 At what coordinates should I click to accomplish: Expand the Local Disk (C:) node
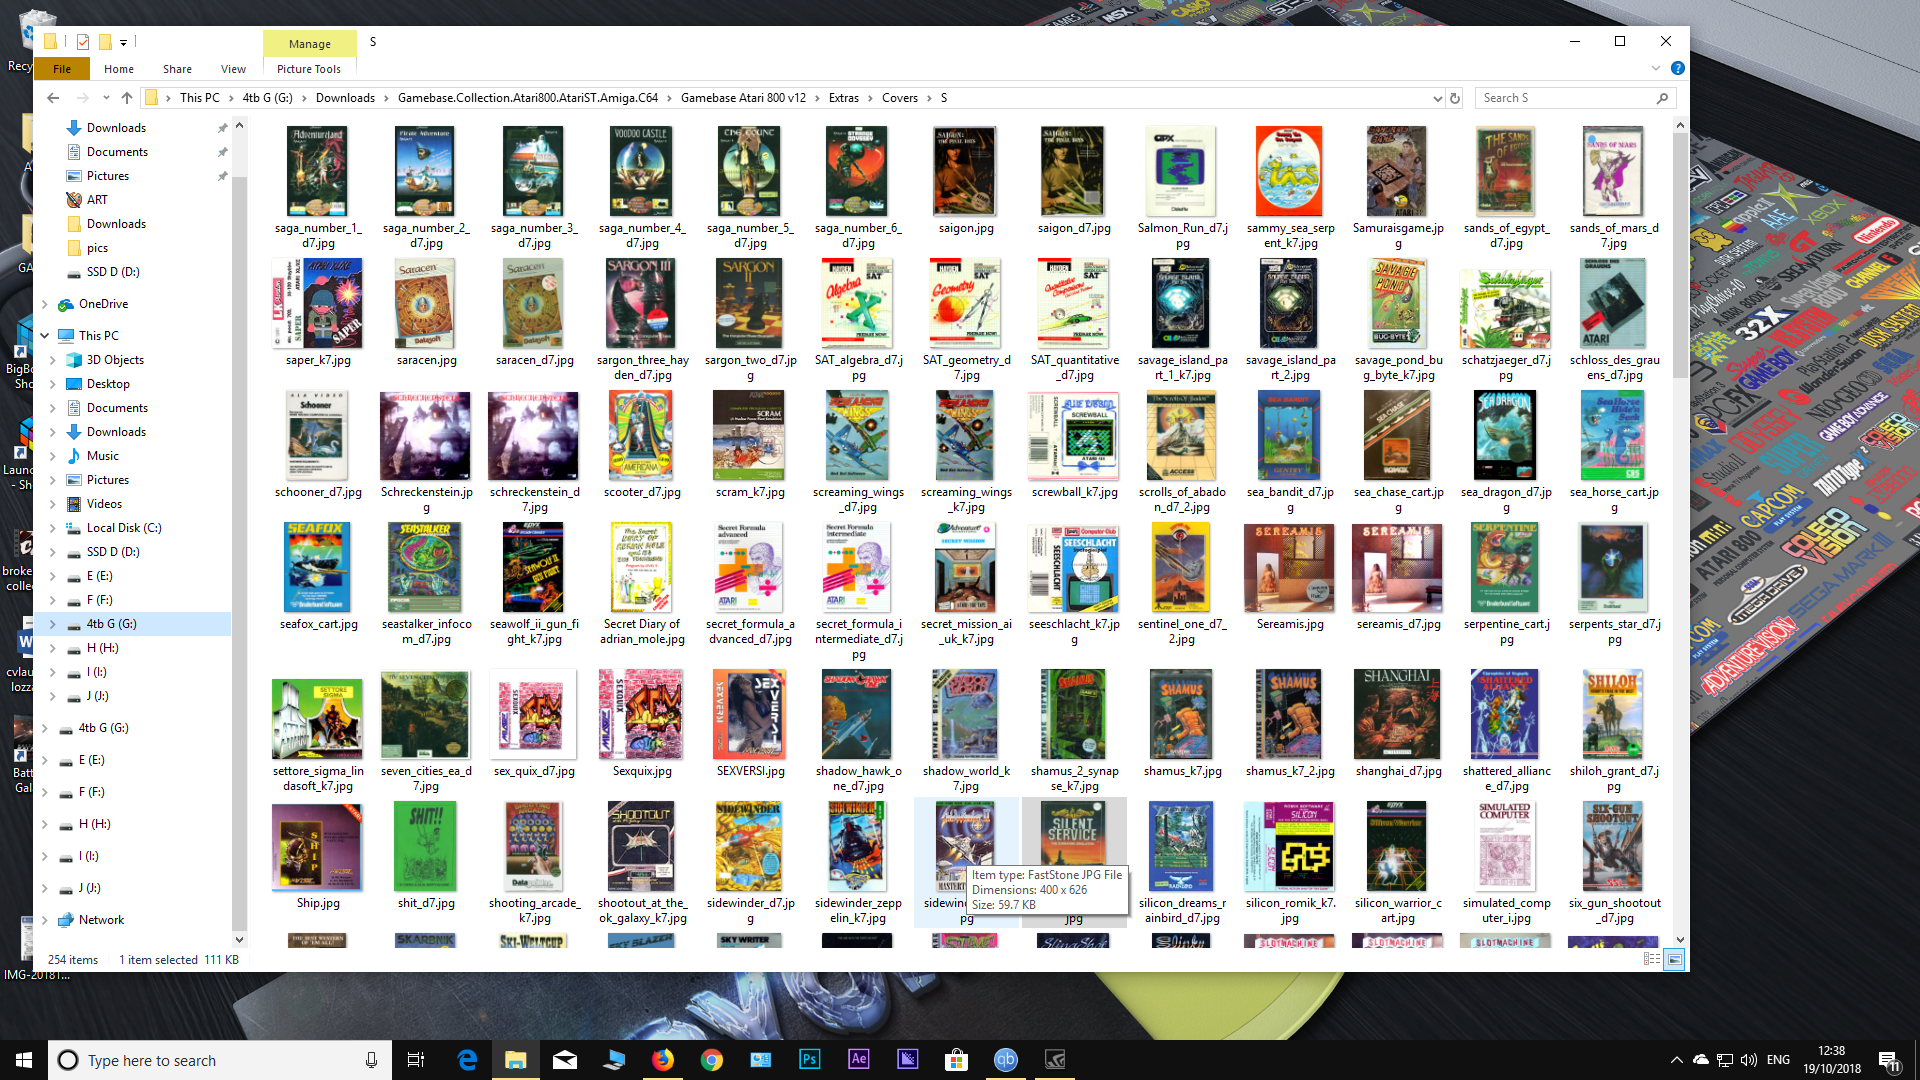[x=53, y=528]
